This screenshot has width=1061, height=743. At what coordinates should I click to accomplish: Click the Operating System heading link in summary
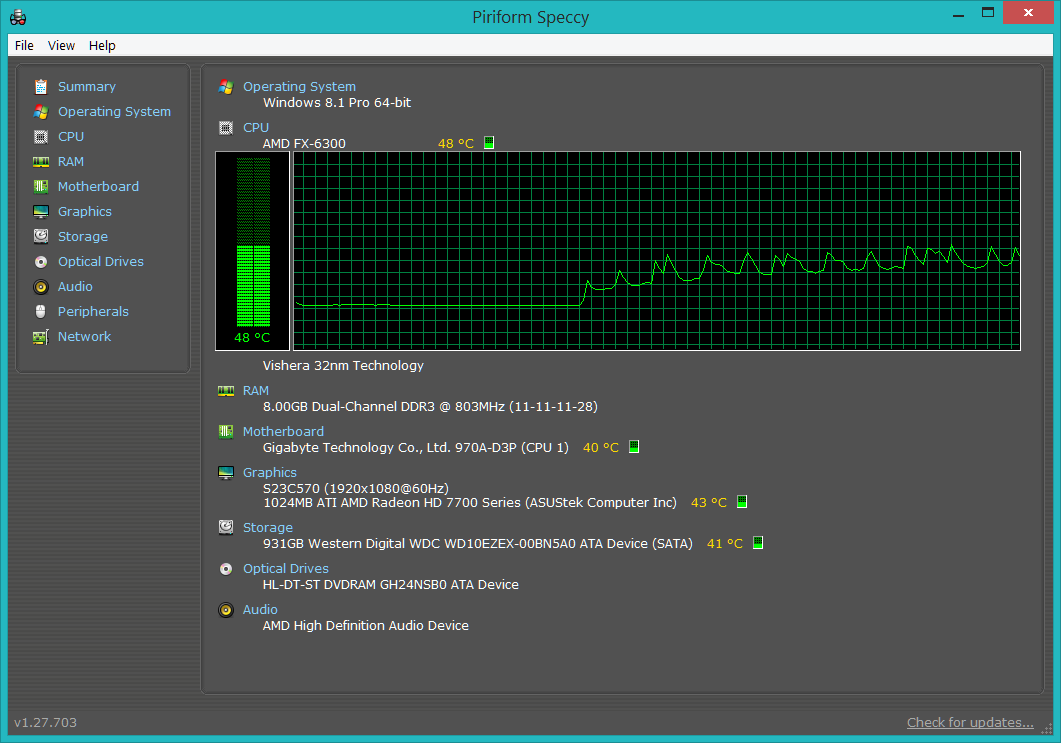pos(299,87)
